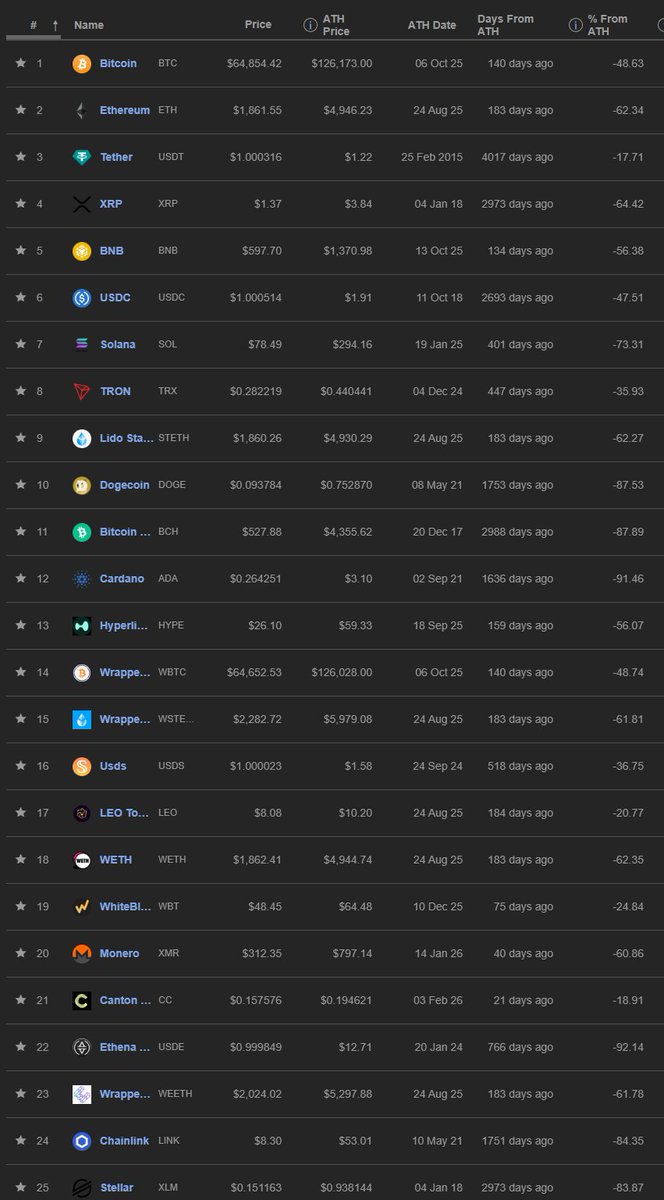Screen dimensions: 664x1200
Task: Sort the table by ATH Date
Action: [x=432, y=25]
